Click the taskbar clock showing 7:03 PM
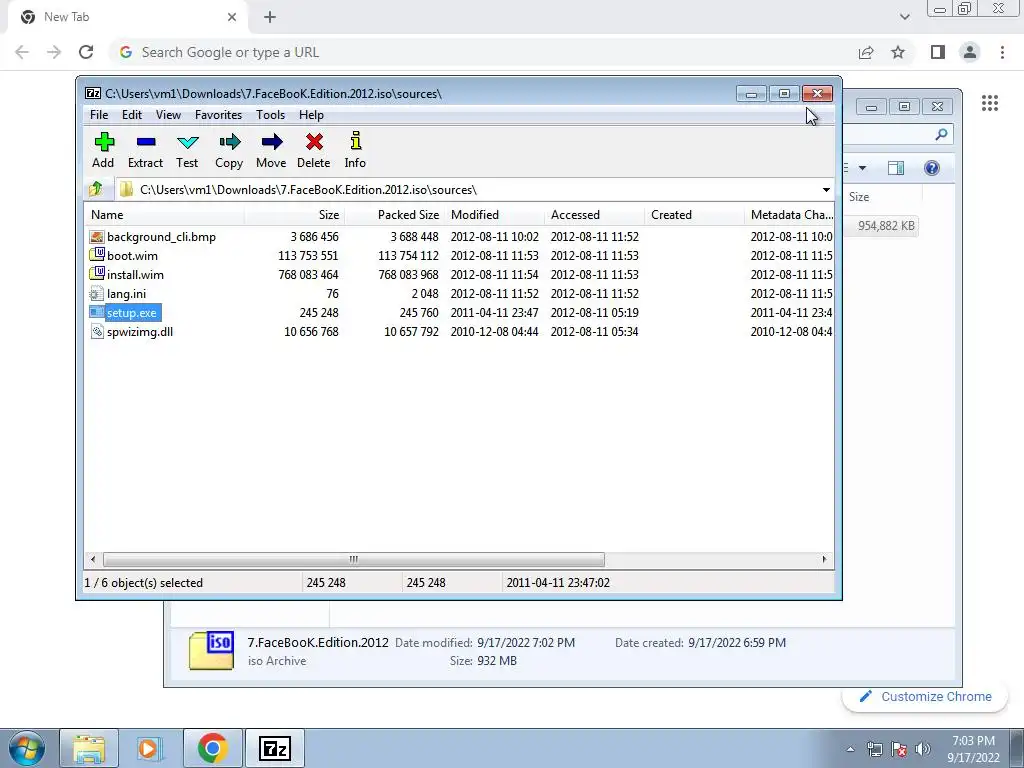1024x768 pixels. [973, 749]
